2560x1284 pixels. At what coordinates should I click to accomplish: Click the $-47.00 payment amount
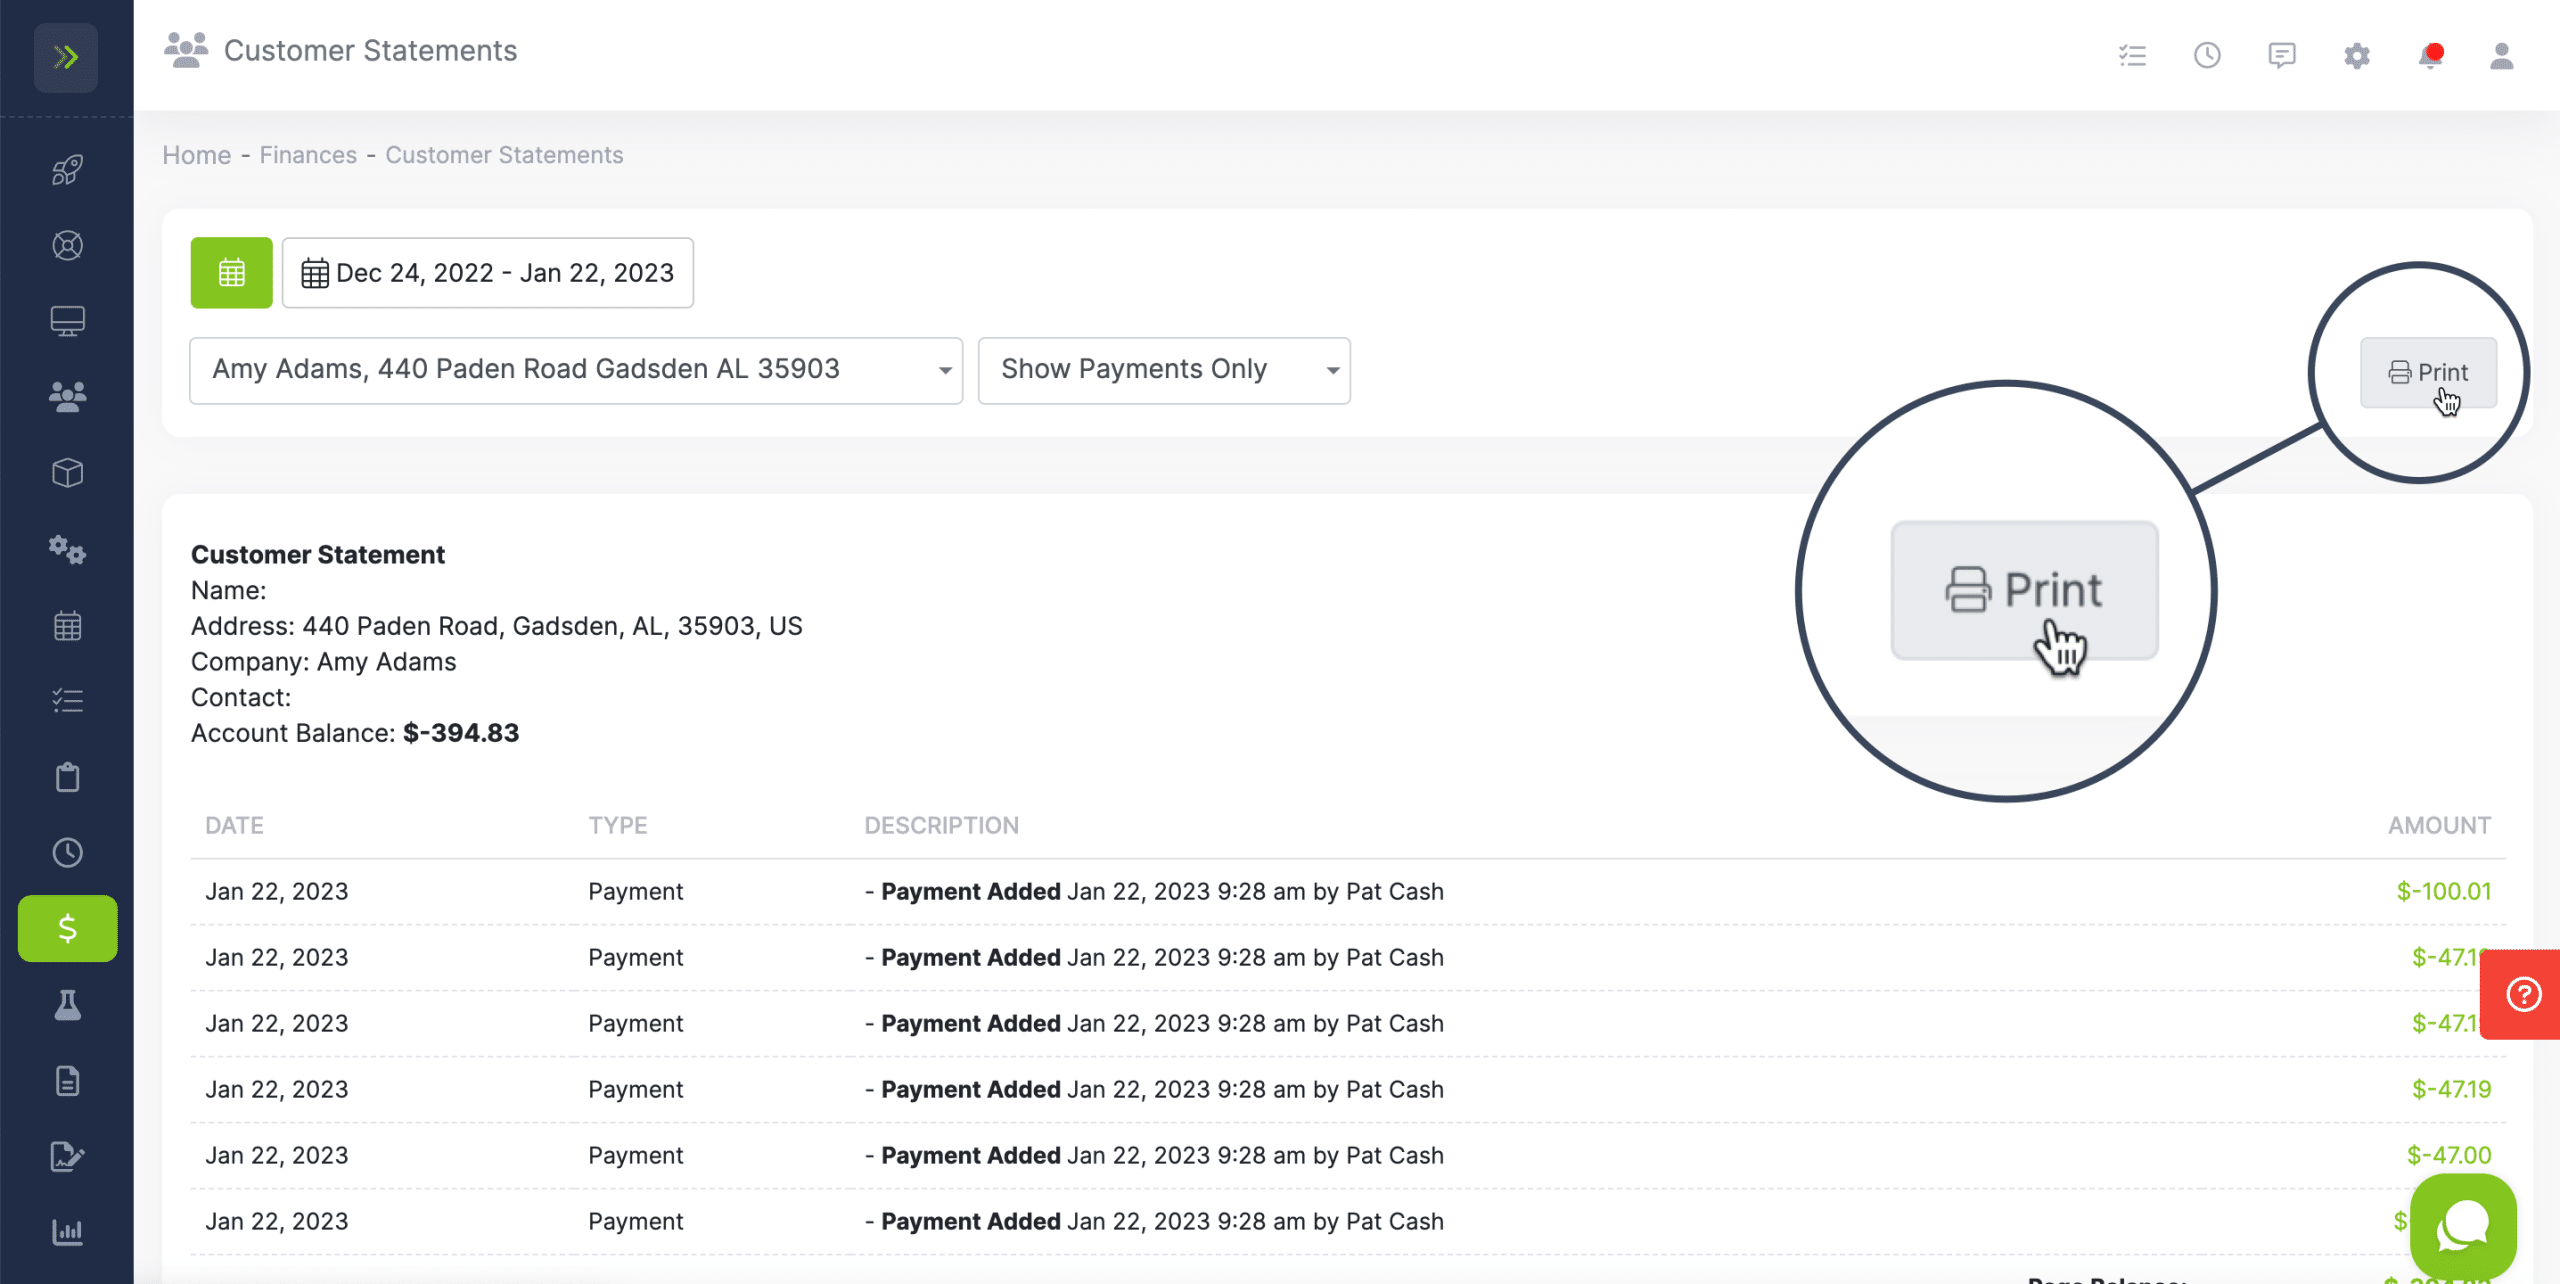[x=2449, y=1155]
